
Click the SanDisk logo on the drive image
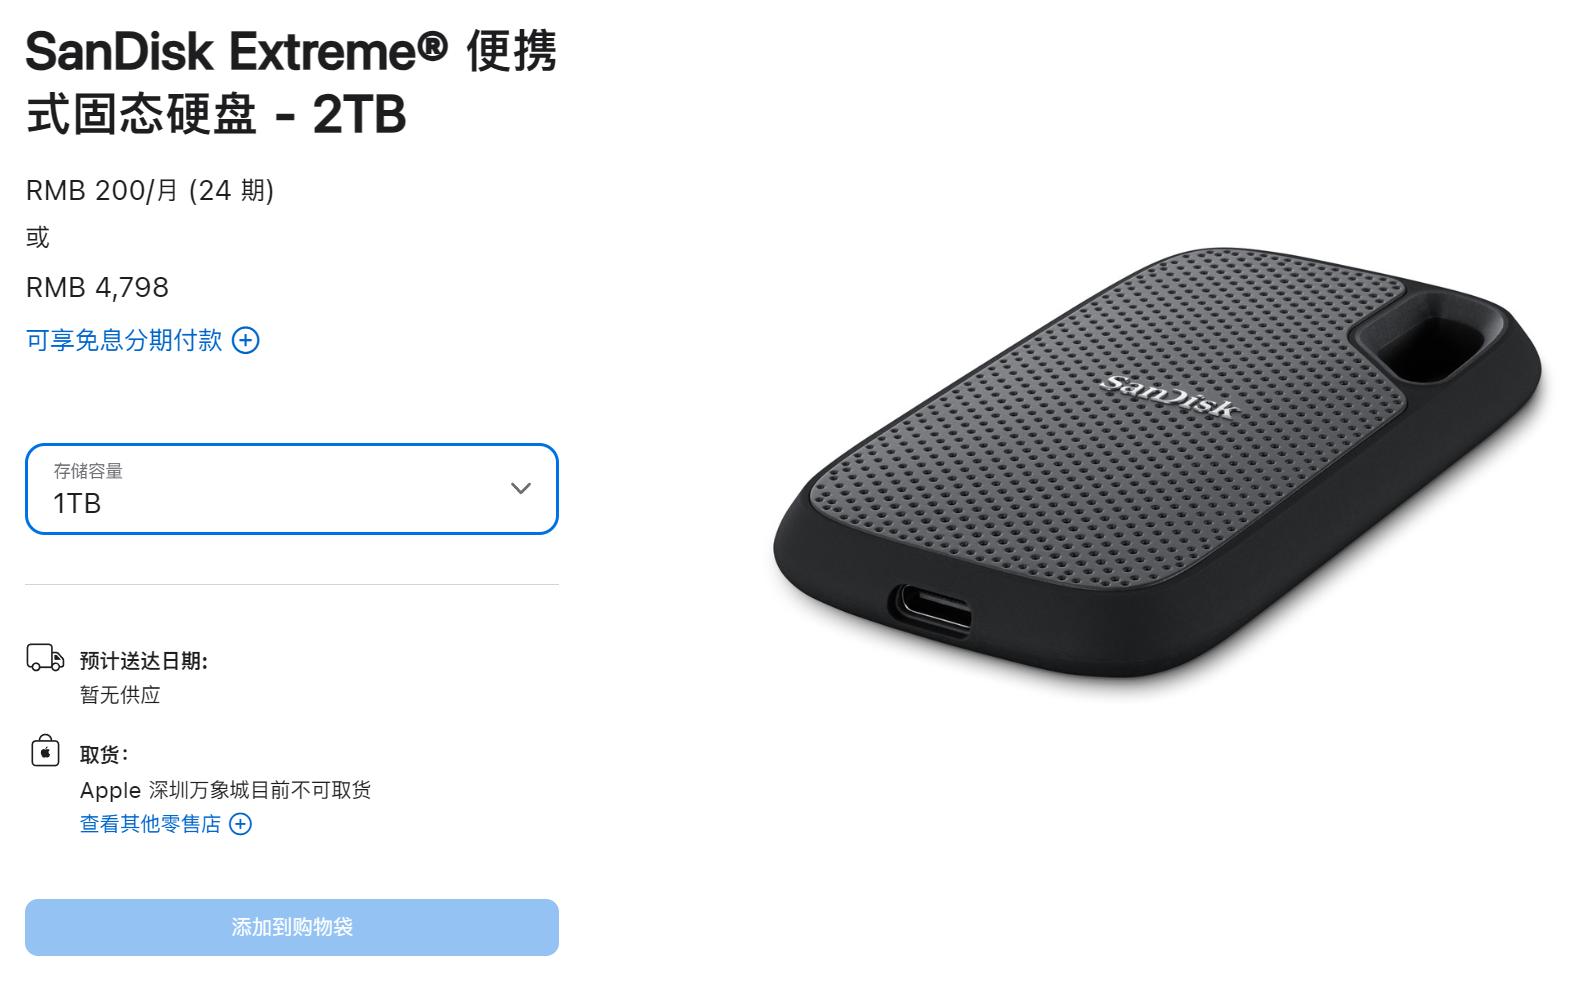1169,397
